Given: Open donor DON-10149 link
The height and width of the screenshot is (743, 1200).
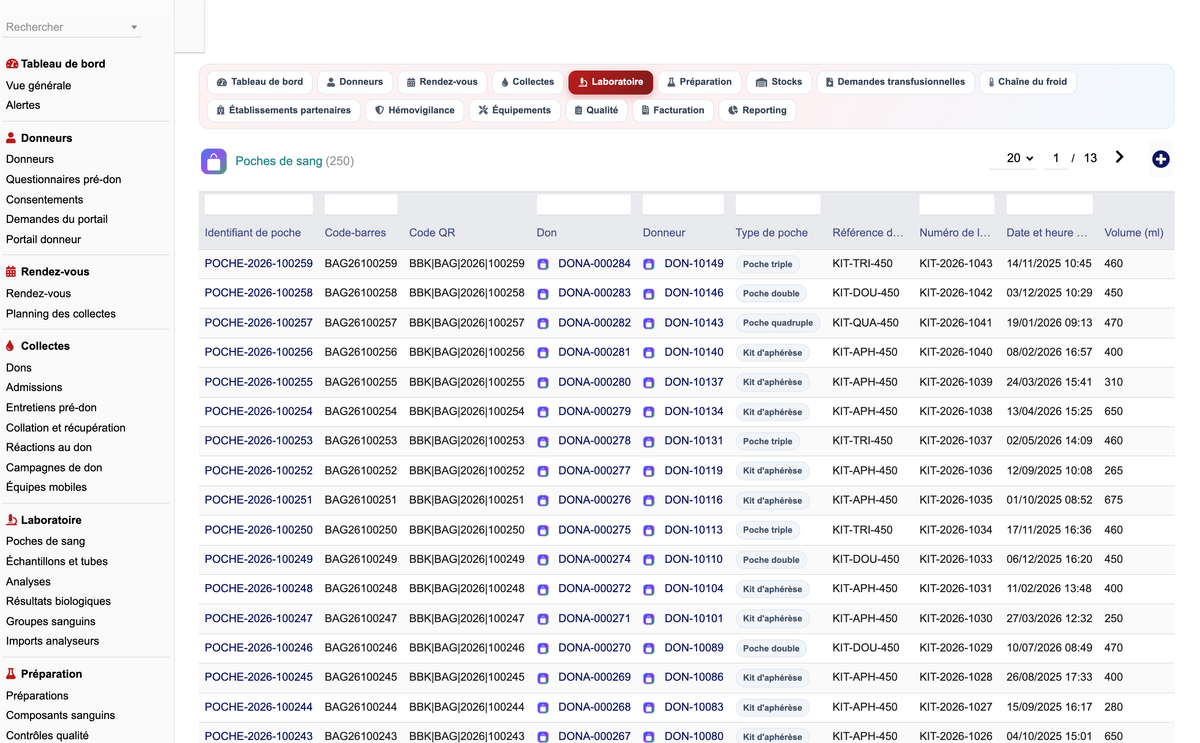Looking at the screenshot, I should (x=694, y=264).
